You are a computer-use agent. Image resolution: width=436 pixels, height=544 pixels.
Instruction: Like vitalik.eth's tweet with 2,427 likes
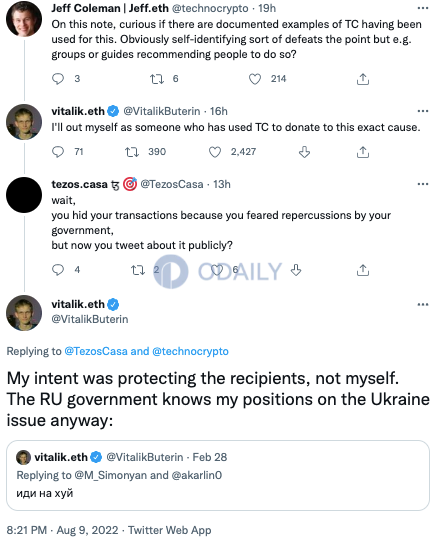[215, 152]
